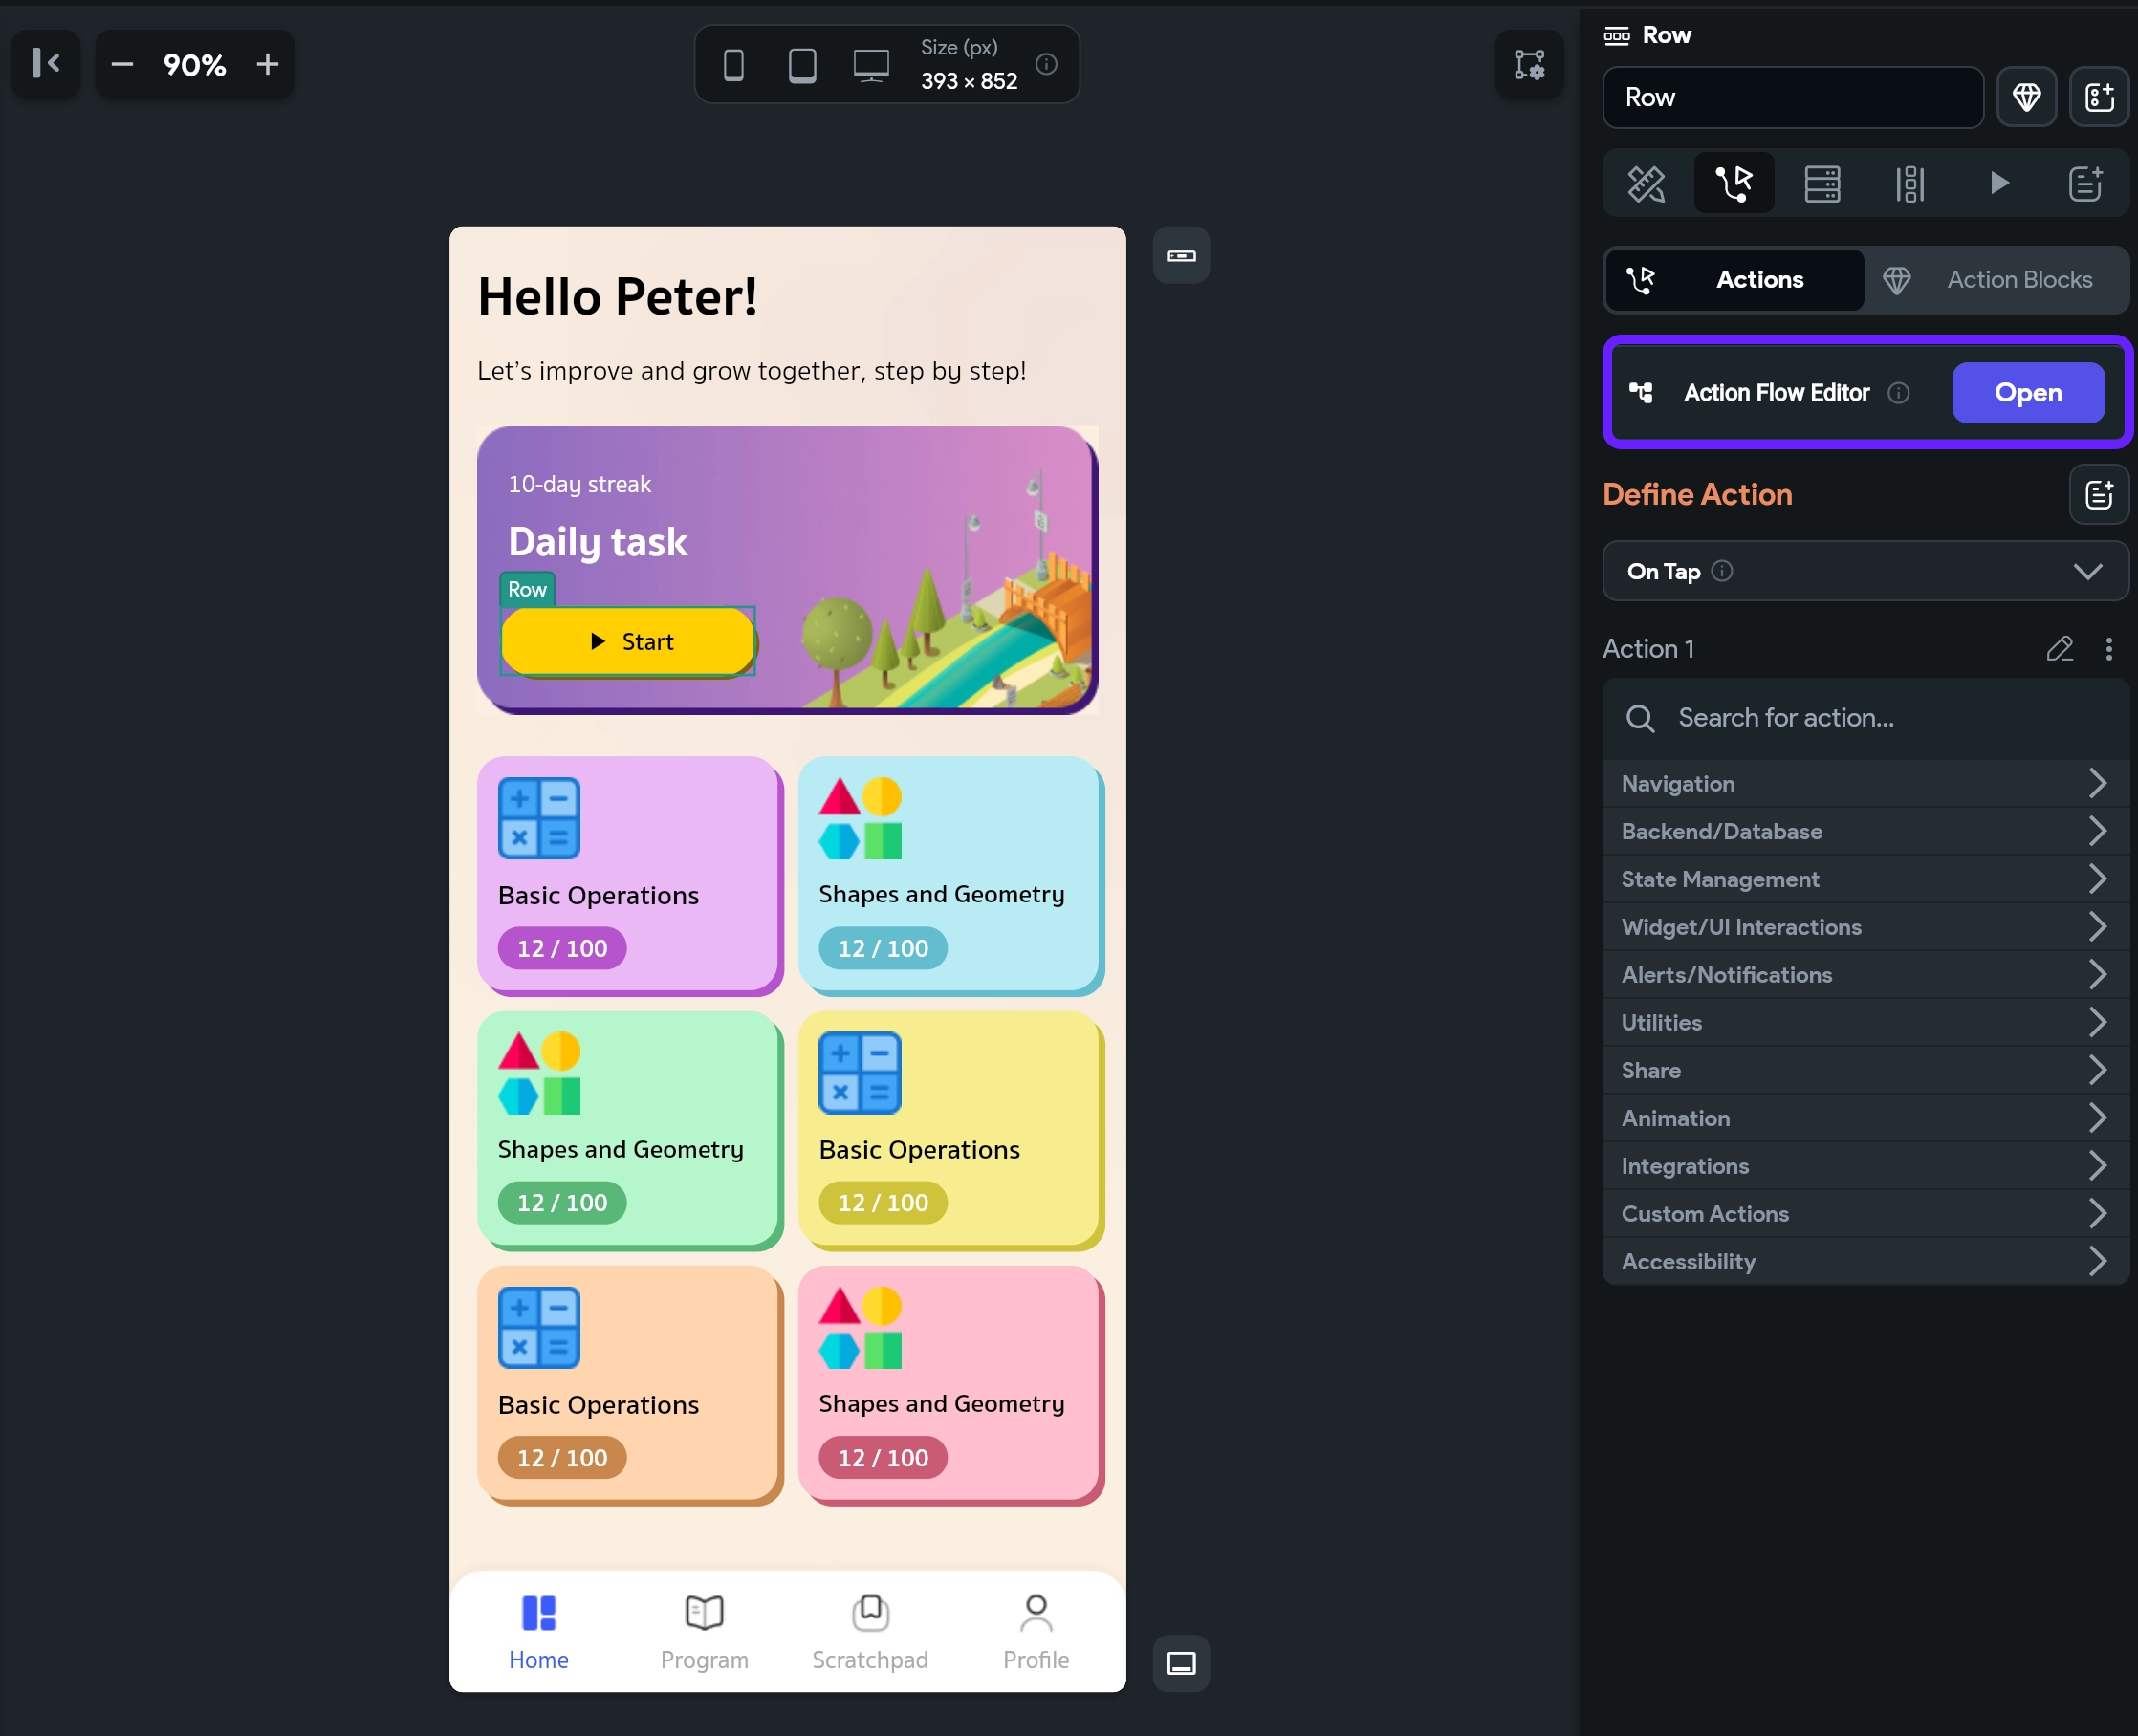Open the Backend Query tab icon

pyautogui.click(x=1821, y=184)
